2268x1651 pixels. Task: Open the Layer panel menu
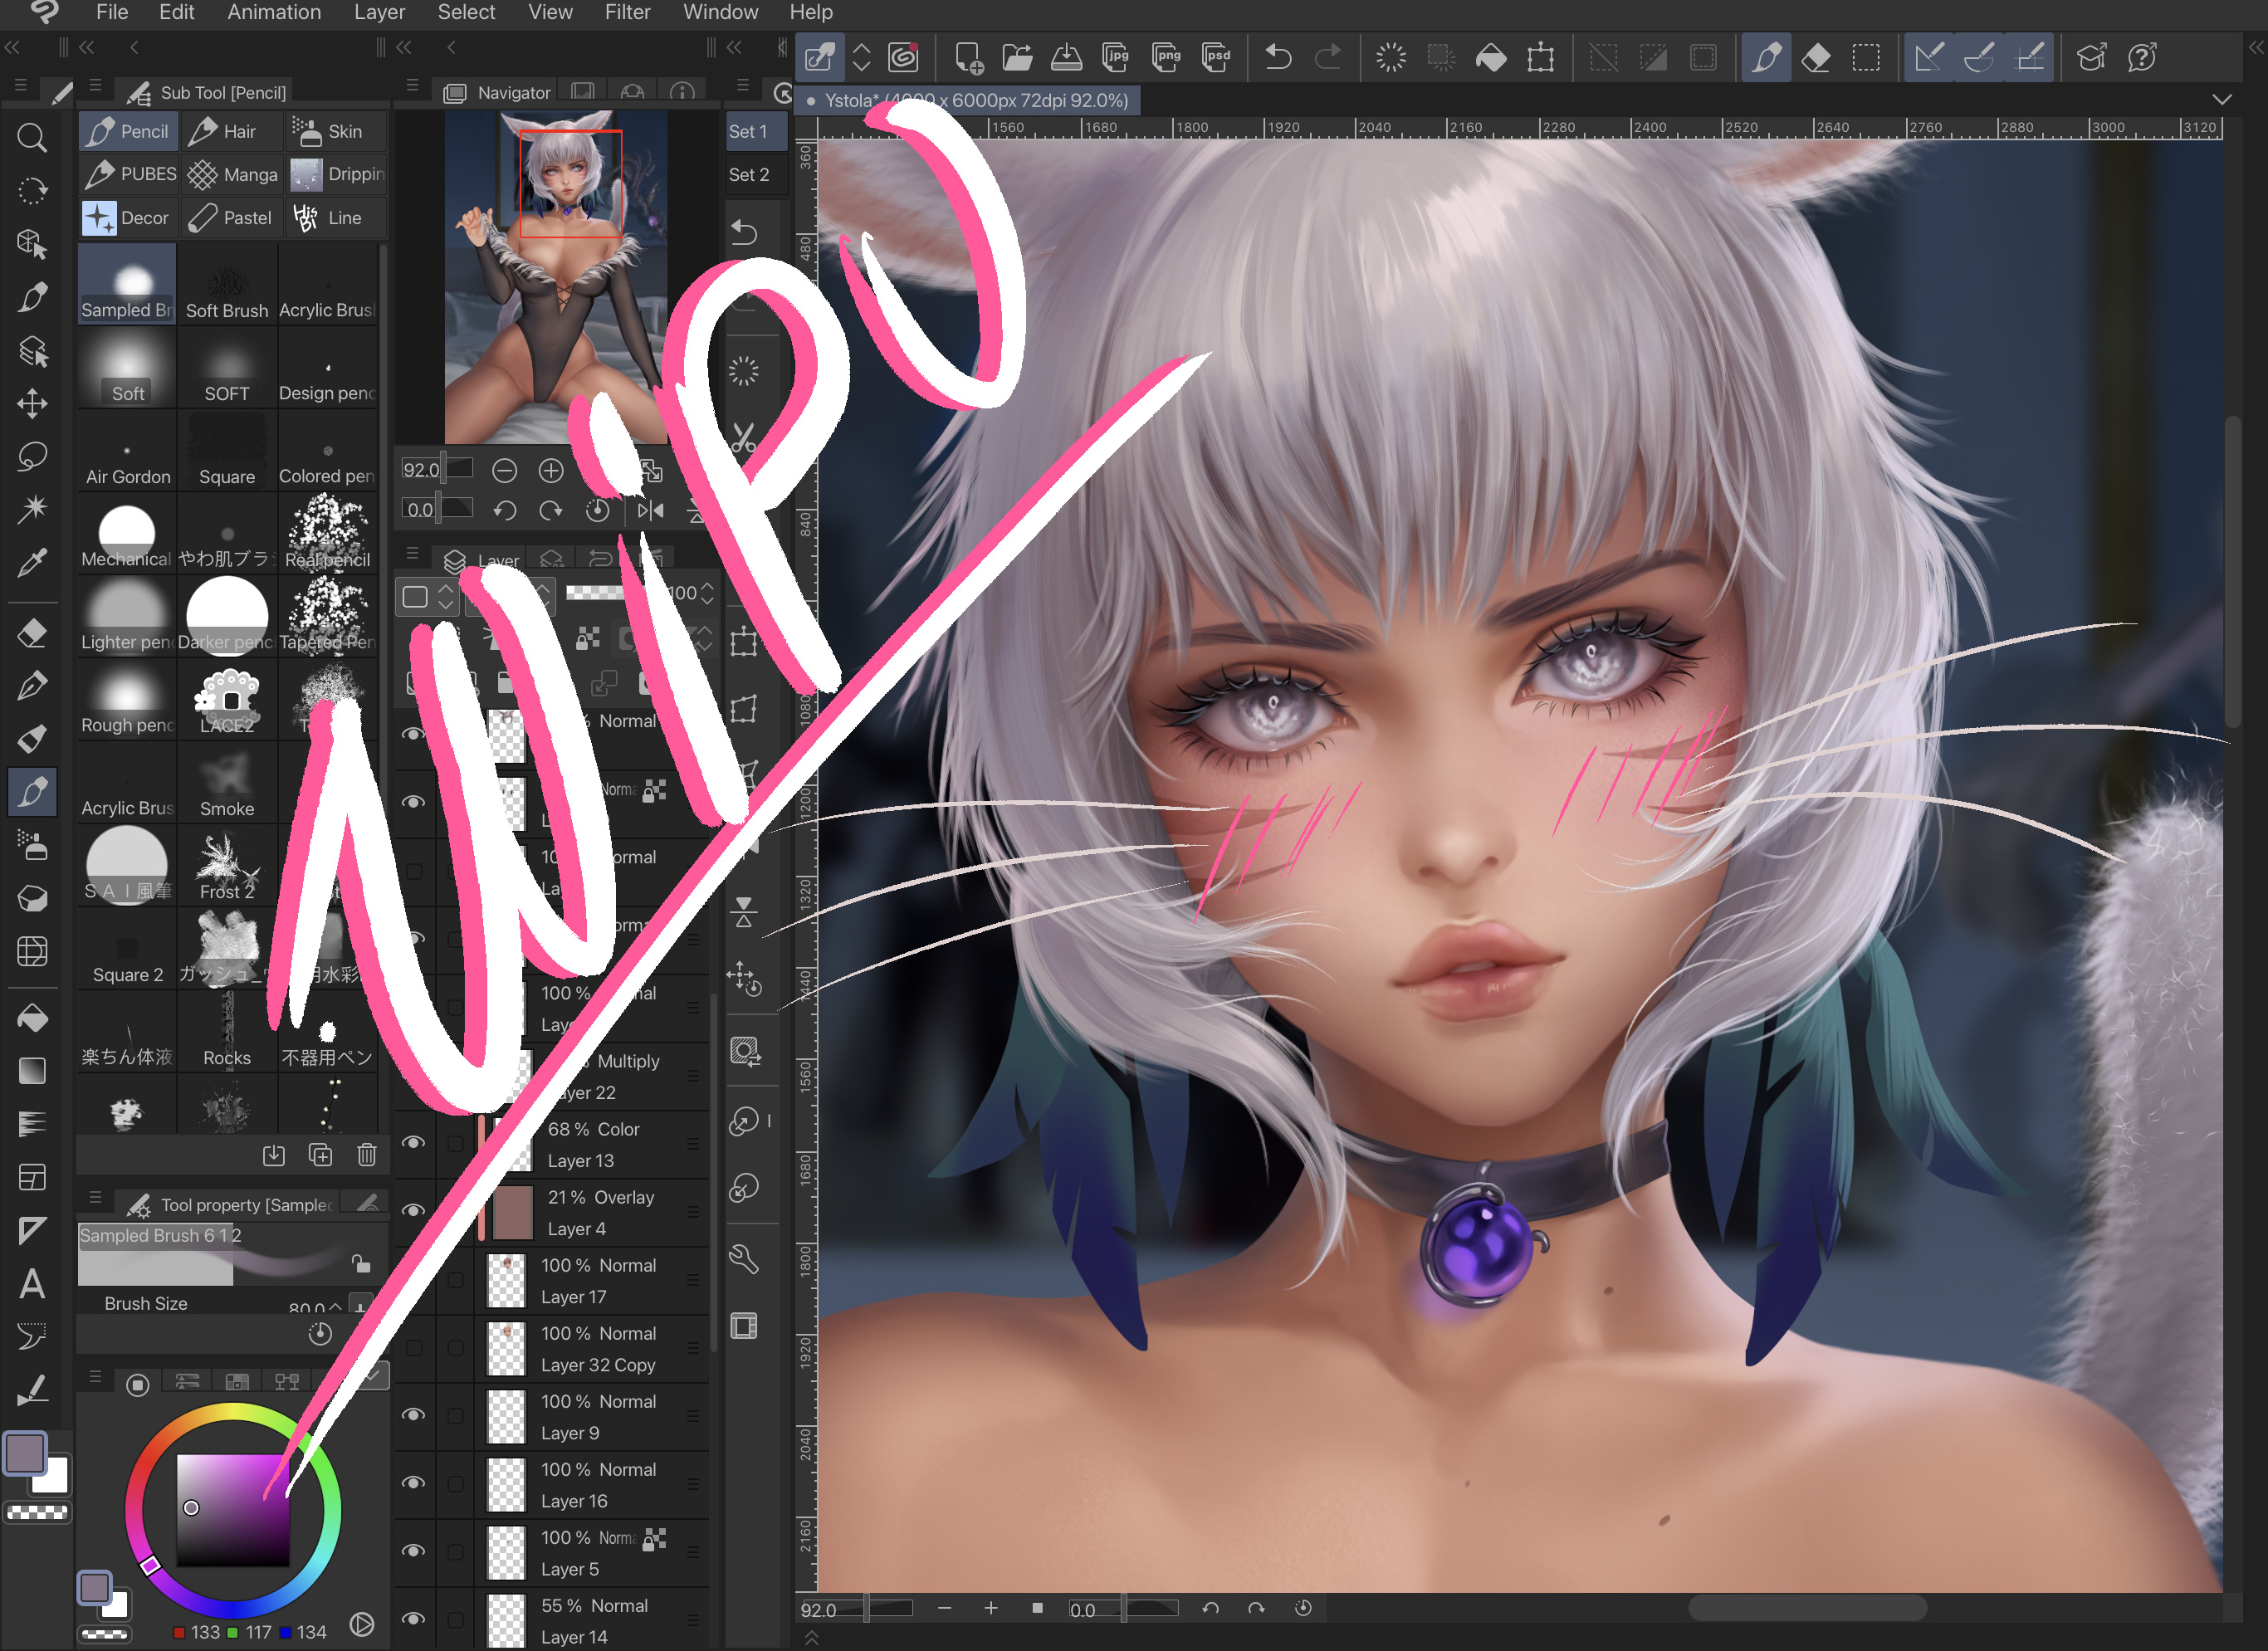[x=412, y=553]
